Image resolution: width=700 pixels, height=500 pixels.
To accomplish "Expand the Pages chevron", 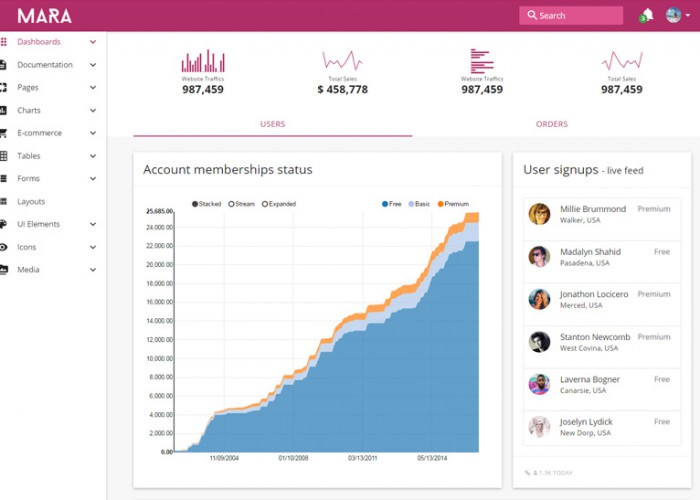I will (x=93, y=88).
